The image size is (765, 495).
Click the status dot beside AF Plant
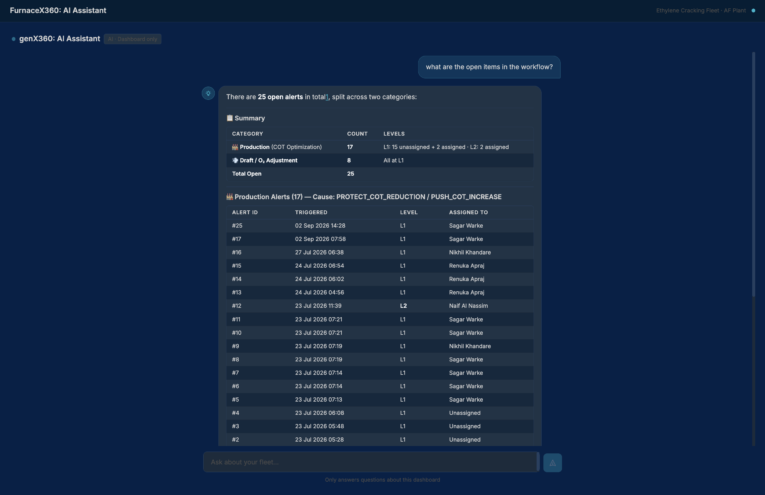coord(753,10)
